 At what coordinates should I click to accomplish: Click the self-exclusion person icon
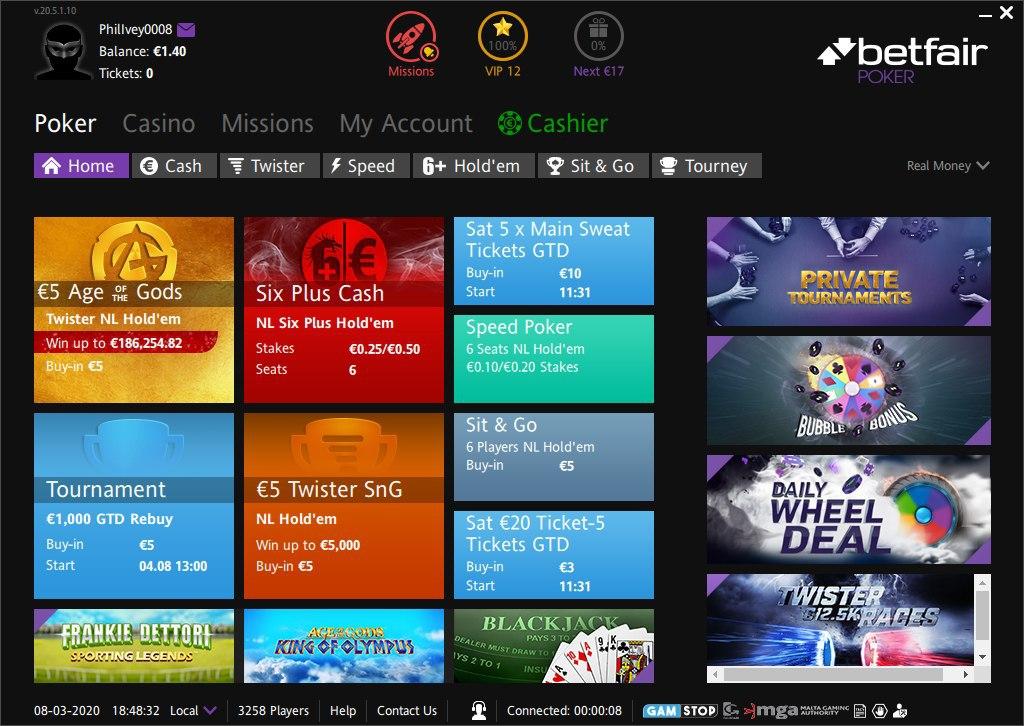tap(900, 710)
